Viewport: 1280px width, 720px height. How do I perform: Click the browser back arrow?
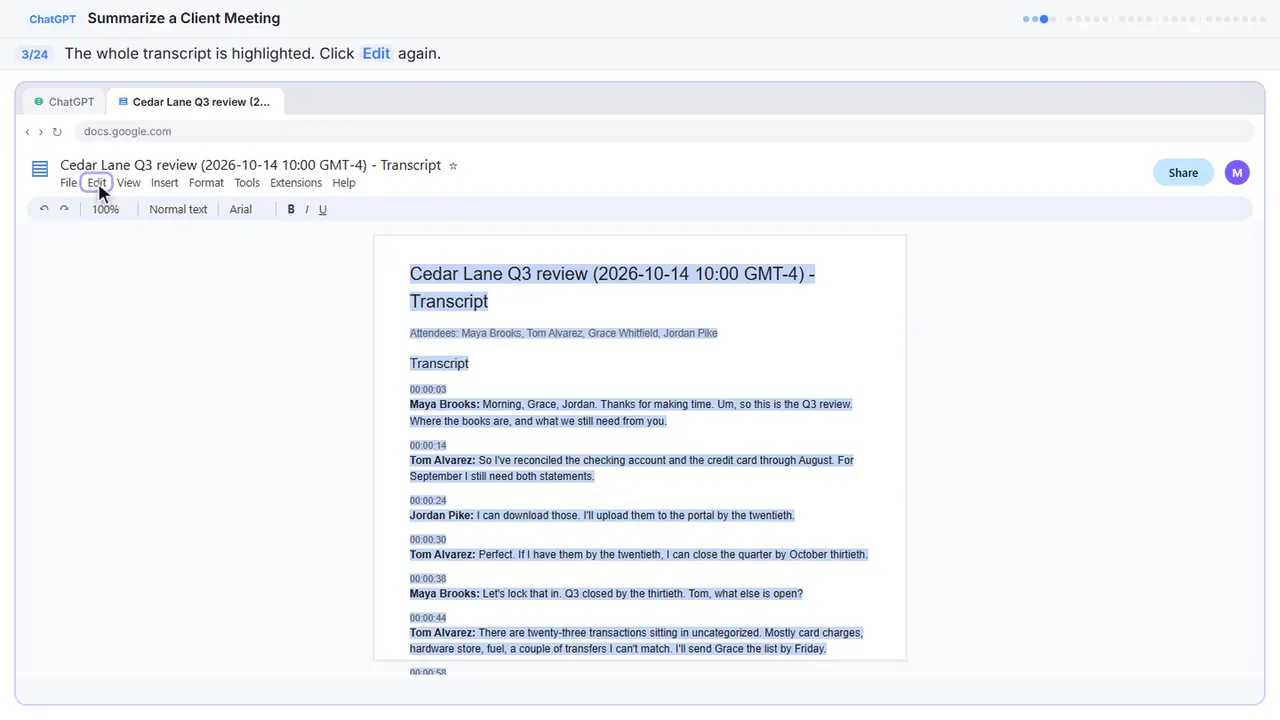27,132
